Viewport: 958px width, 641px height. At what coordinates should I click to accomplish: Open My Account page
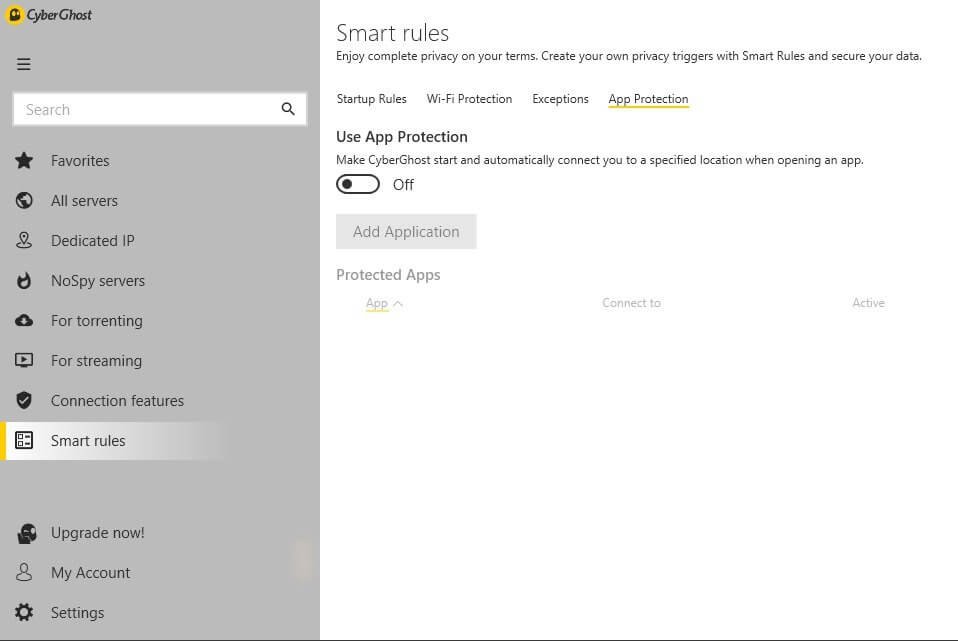[x=90, y=573]
